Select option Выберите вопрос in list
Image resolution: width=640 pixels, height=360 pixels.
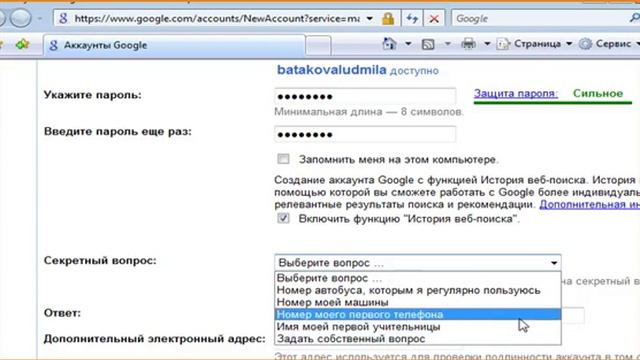click(418, 278)
